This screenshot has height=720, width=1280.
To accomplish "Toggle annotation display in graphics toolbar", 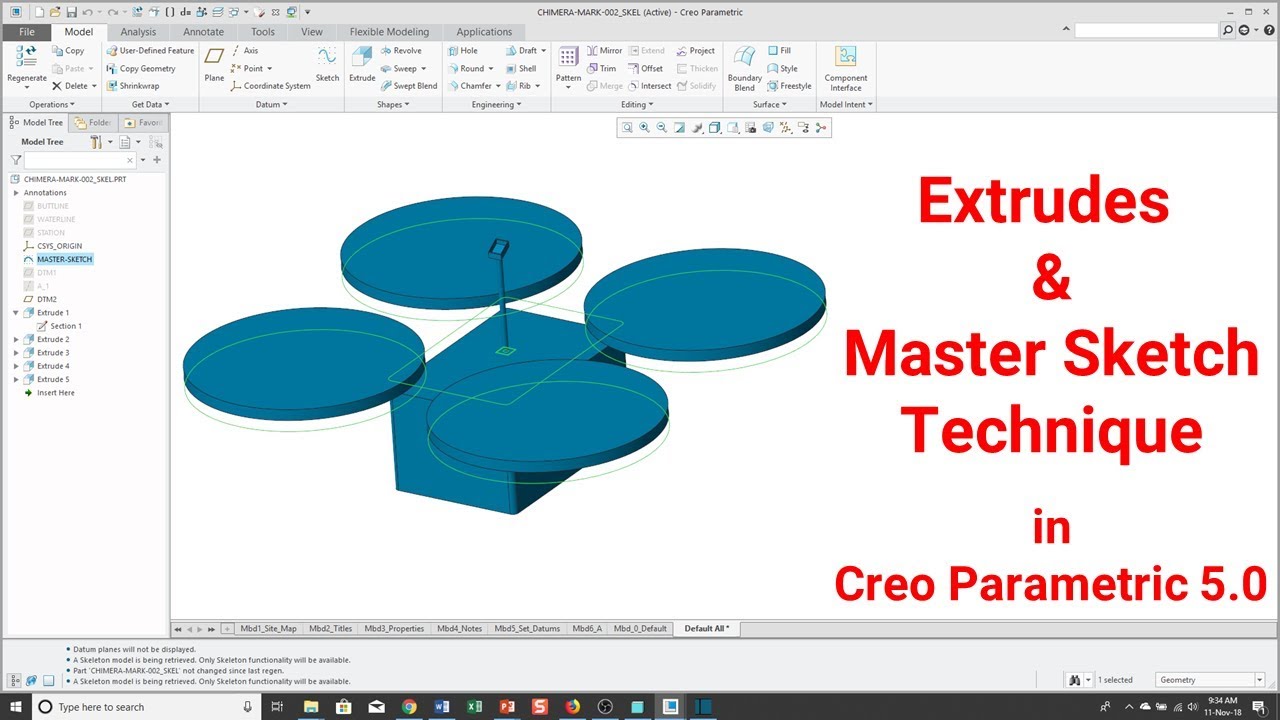I will [803, 127].
